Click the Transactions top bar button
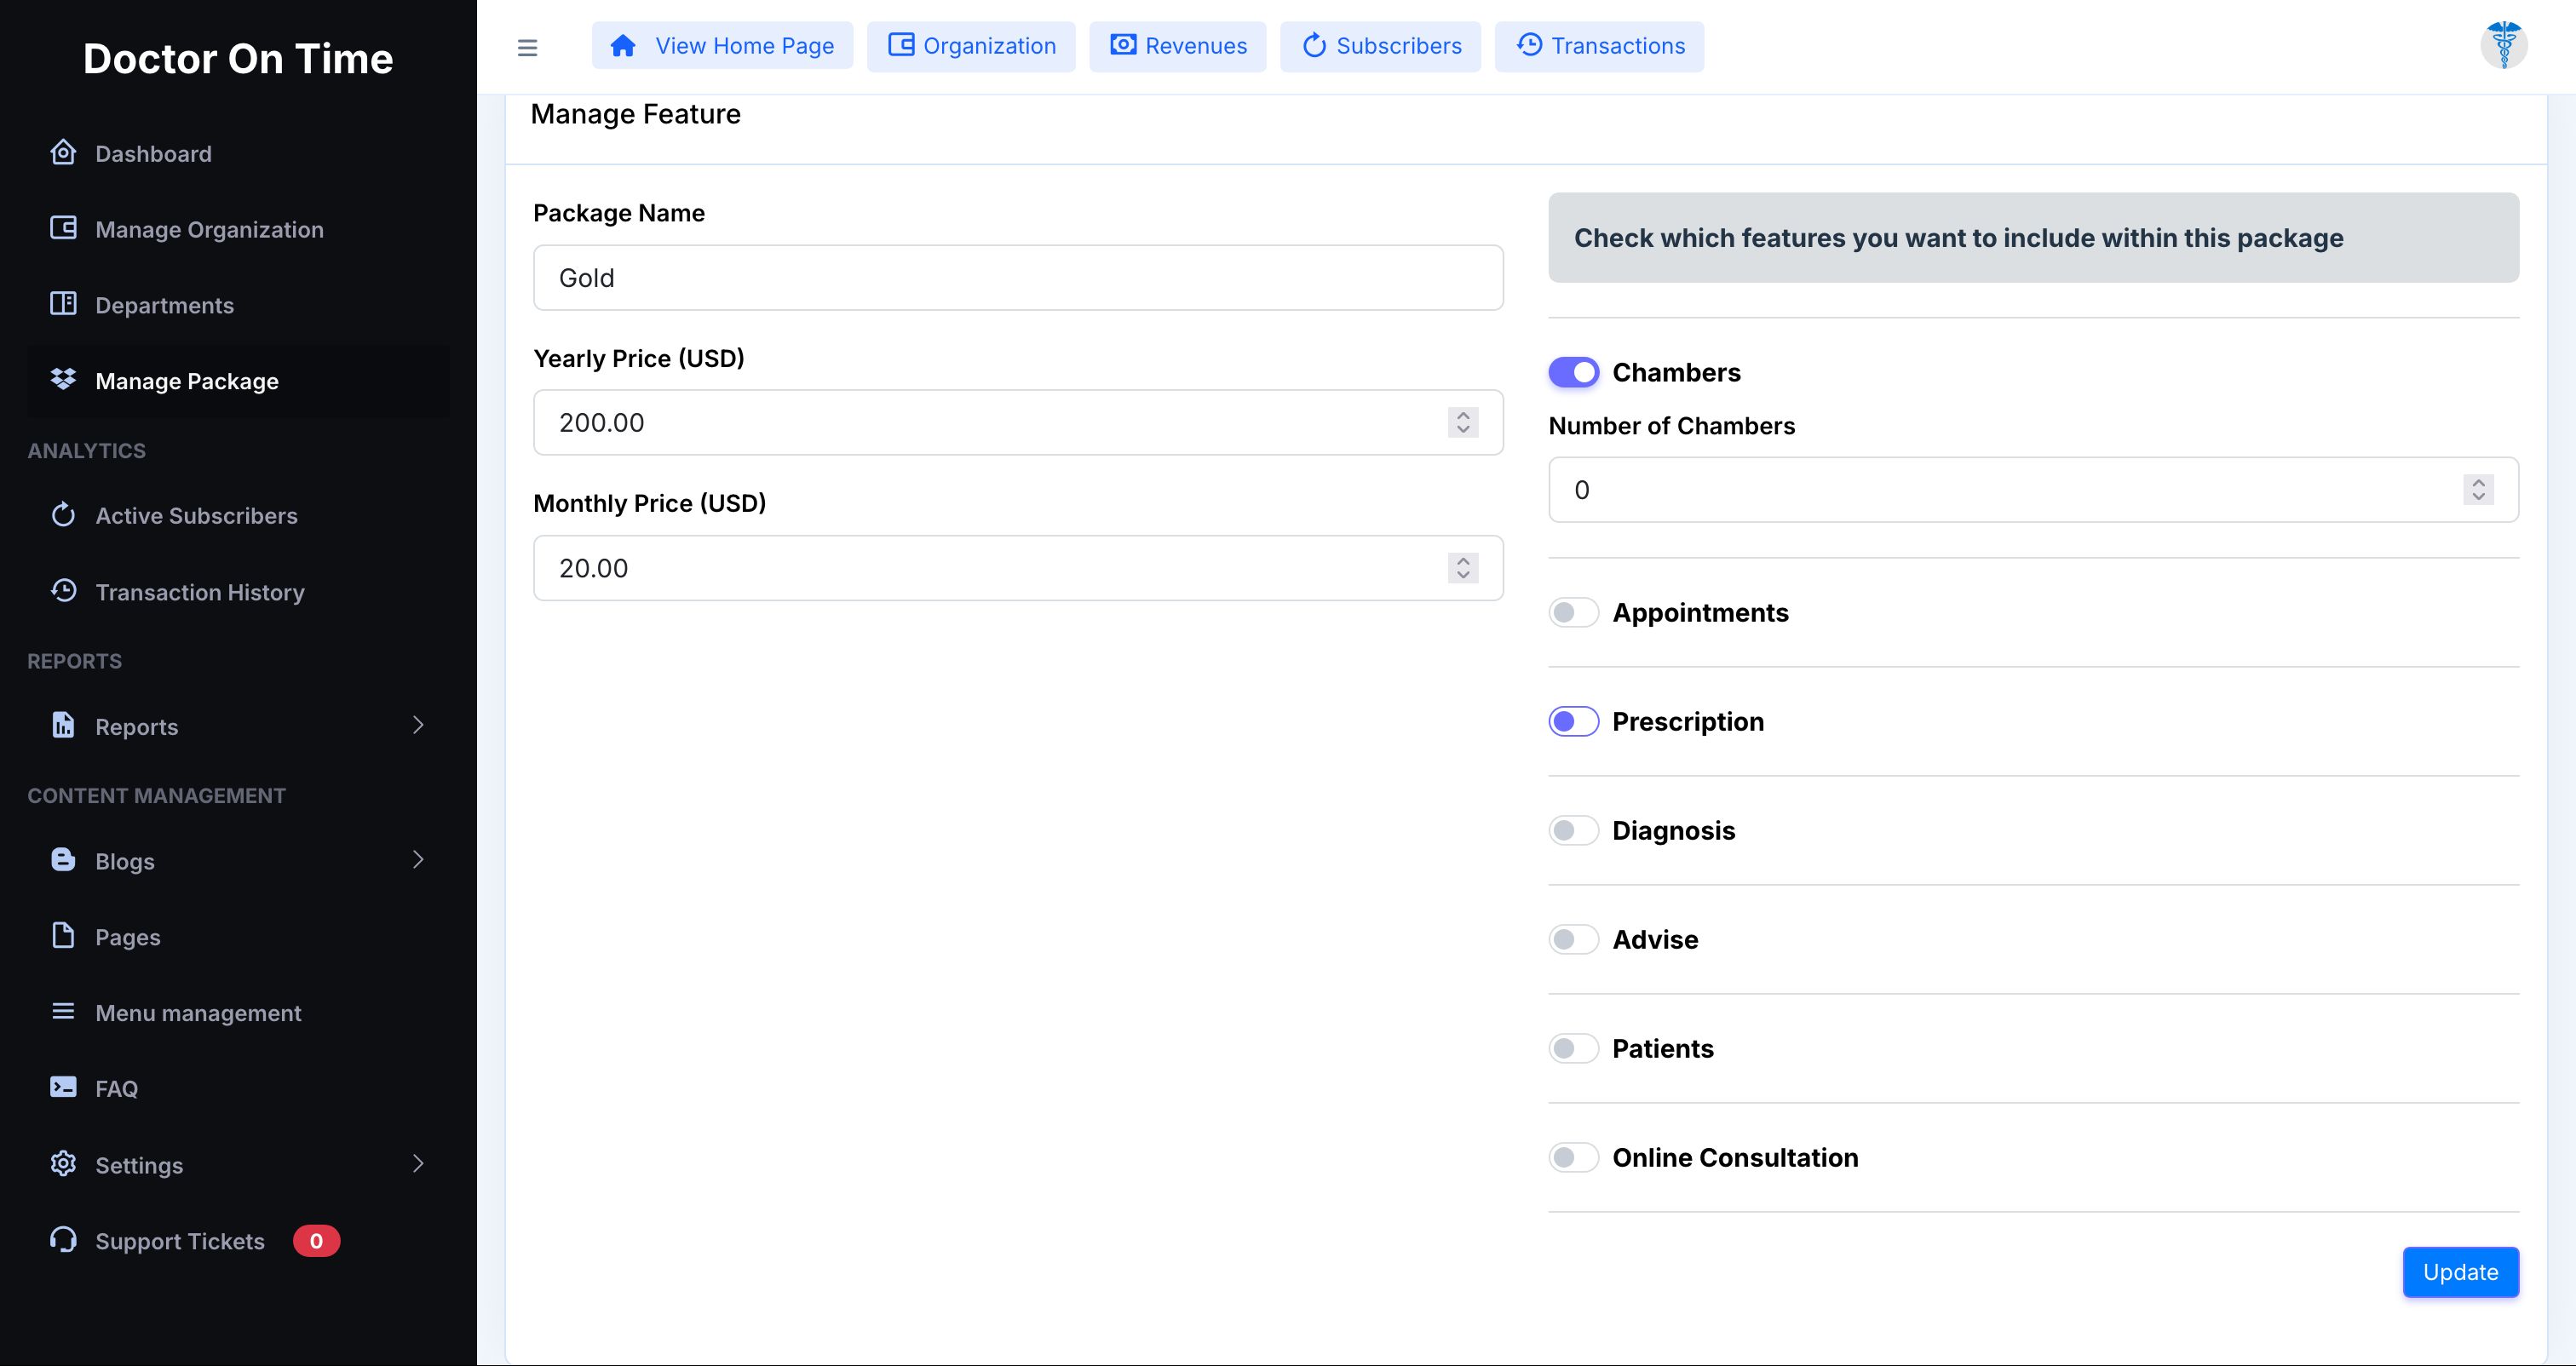The image size is (2576, 1366). click(1599, 46)
